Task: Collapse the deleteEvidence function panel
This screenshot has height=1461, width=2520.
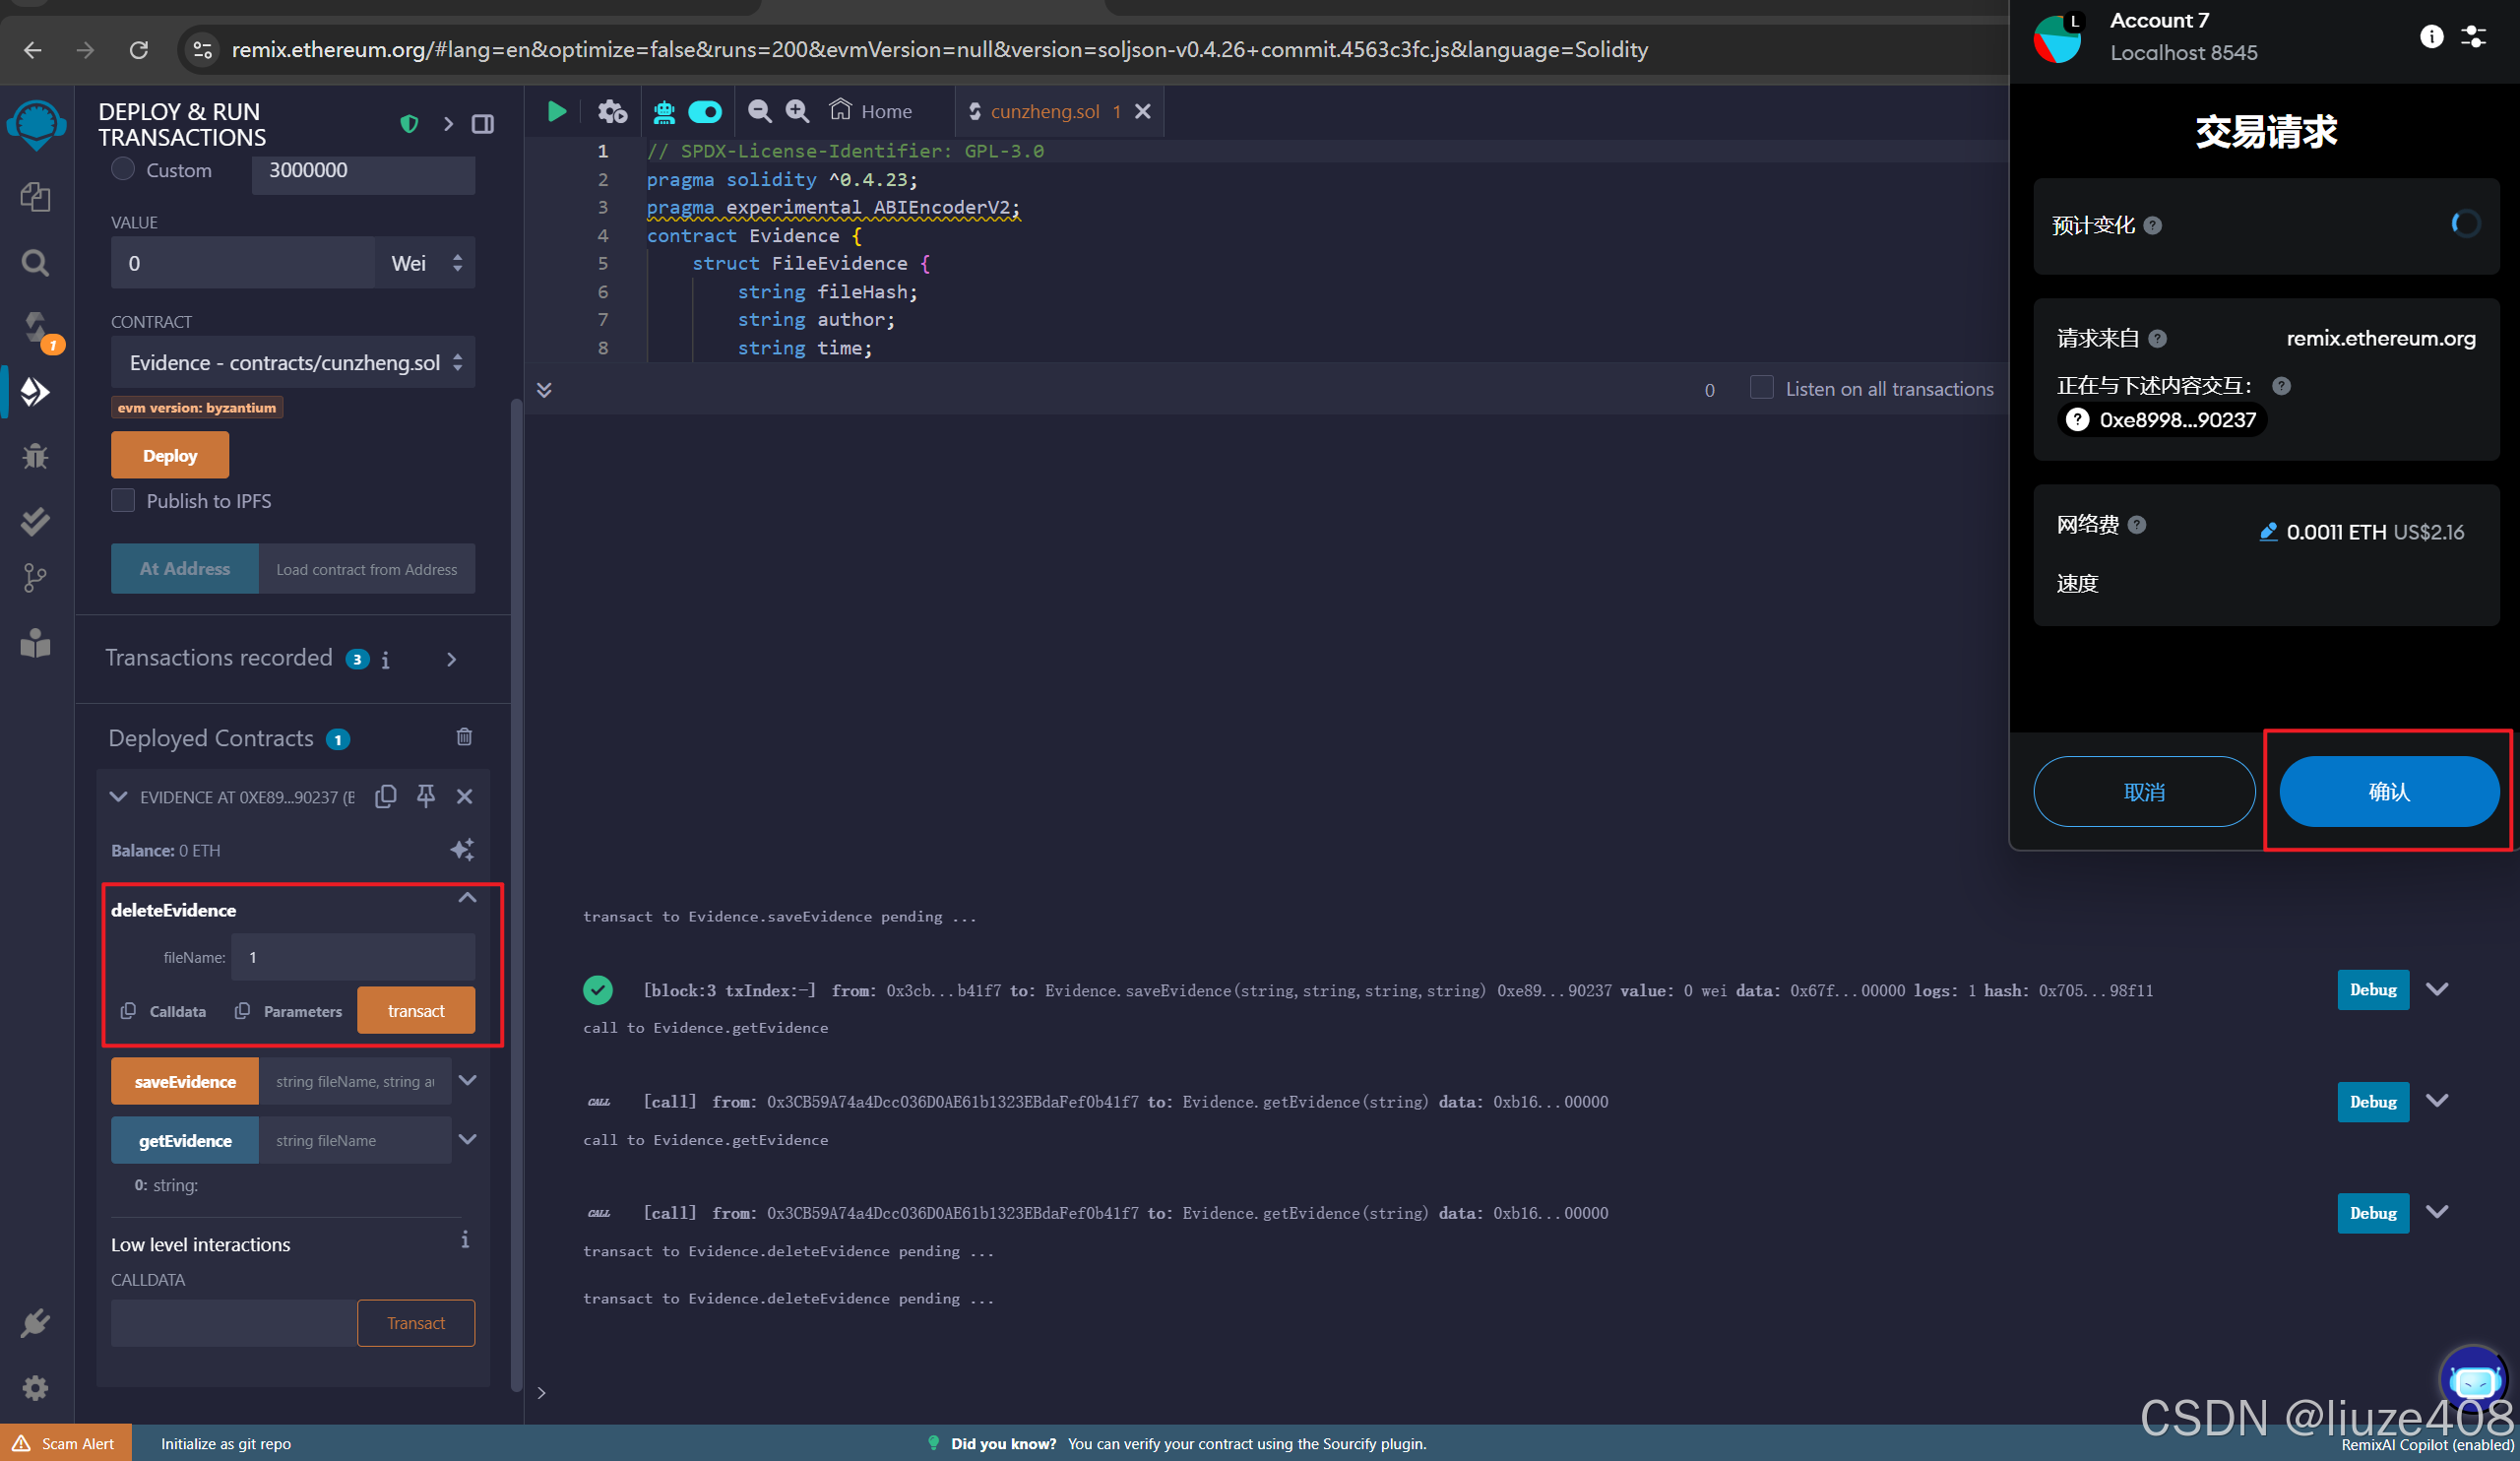Action: 467,898
